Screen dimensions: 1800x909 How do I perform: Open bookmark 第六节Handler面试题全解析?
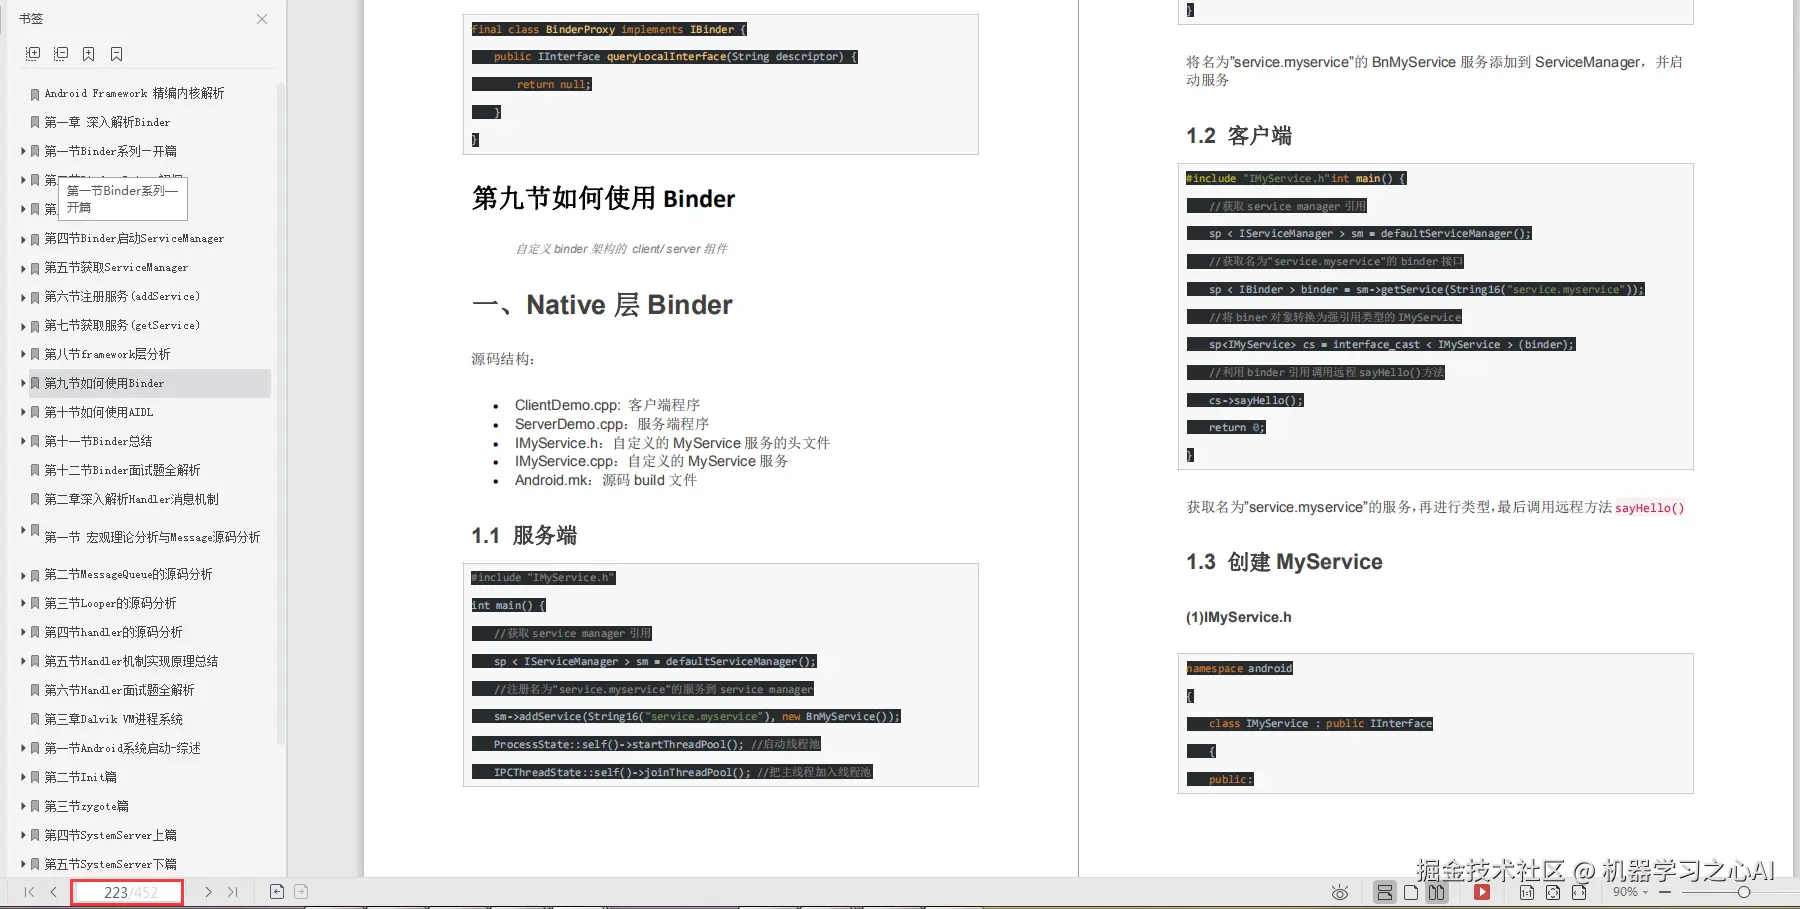click(x=119, y=690)
